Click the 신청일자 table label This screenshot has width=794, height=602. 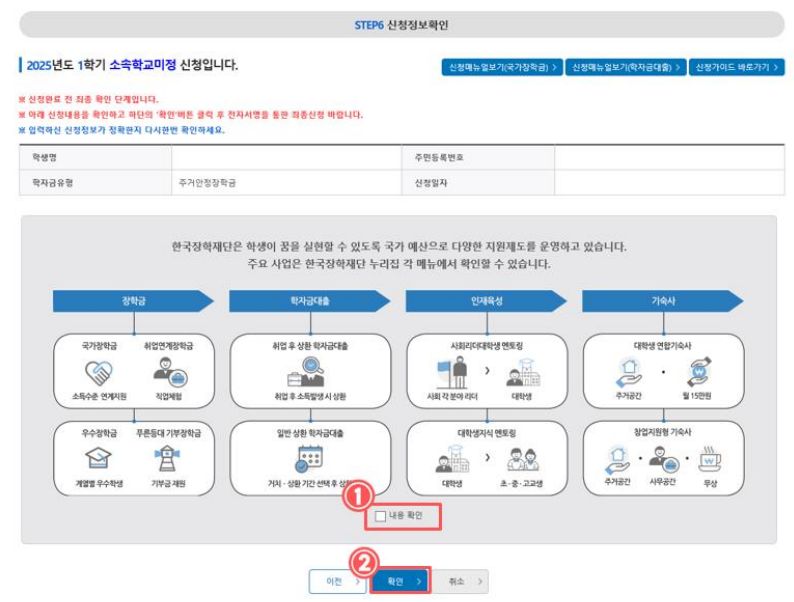click(431, 183)
